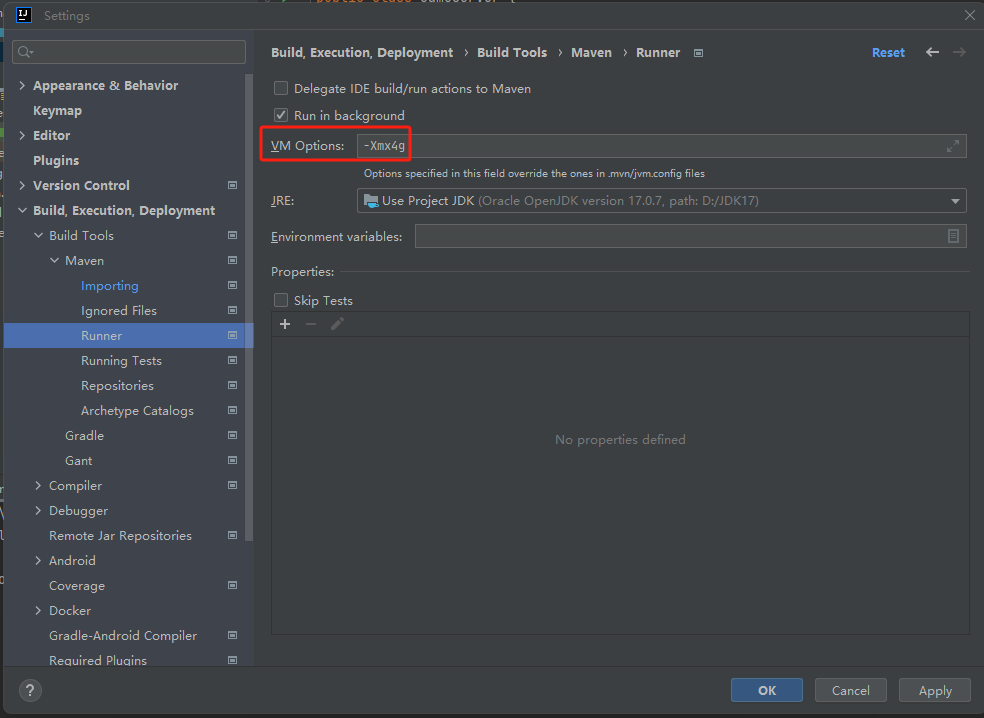Click the edit property pencil icon
The height and width of the screenshot is (718, 984).
[337, 324]
